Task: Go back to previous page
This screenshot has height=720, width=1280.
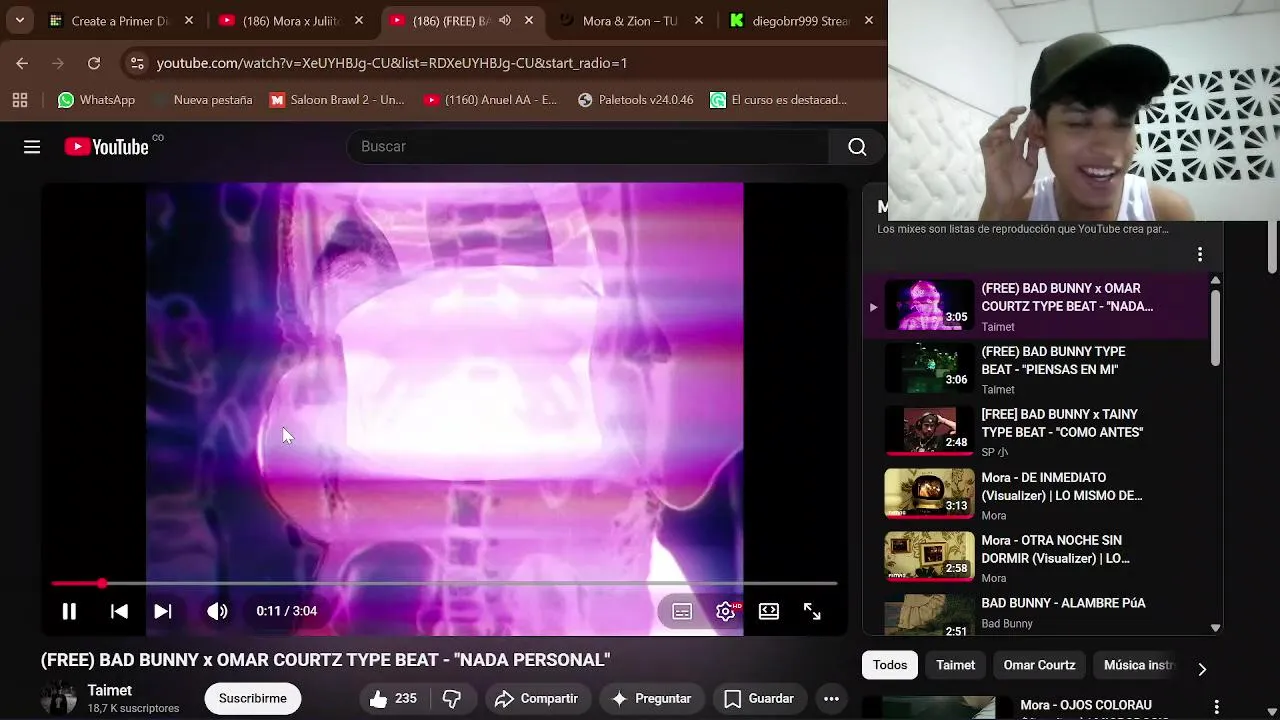Action: tap(22, 63)
